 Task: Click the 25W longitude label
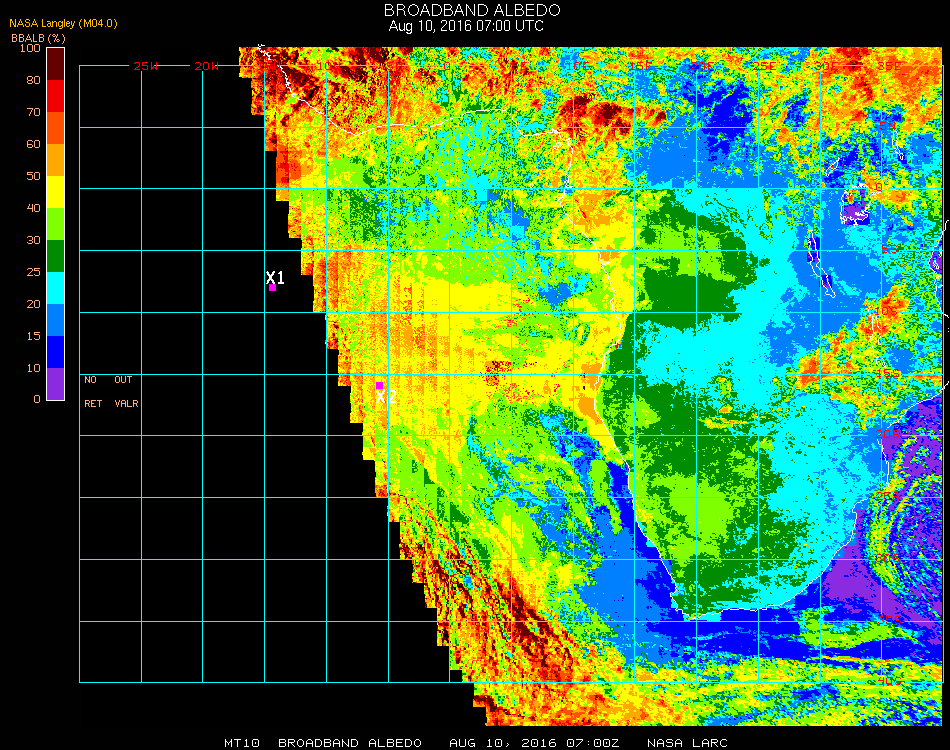click(x=145, y=66)
